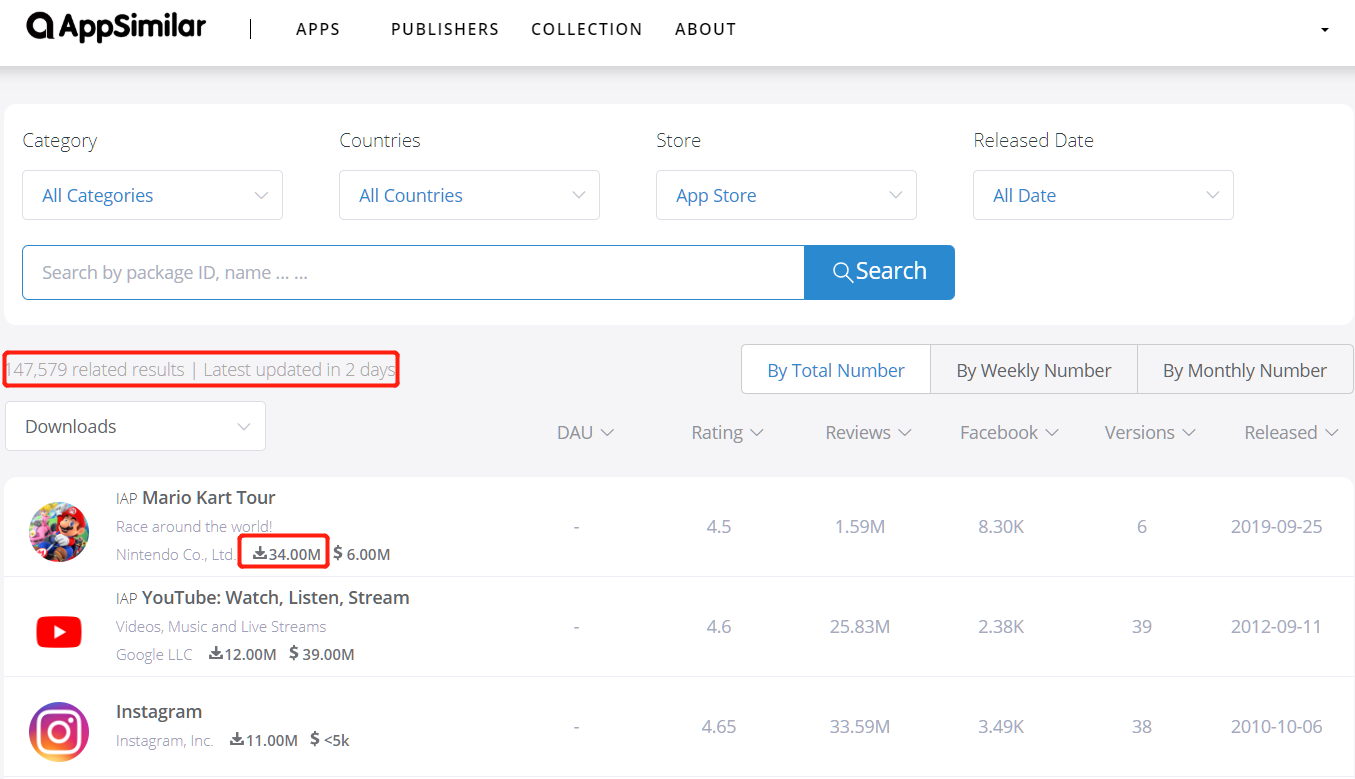Open the PUBLISHERS menu item
The width and height of the screenshot is (1355, 779).
click(x=445, y=29)
